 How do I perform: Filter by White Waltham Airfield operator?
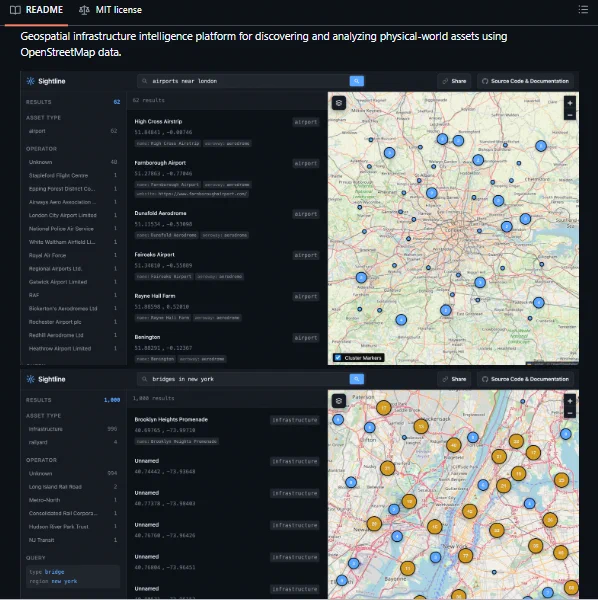coord(73,242)
